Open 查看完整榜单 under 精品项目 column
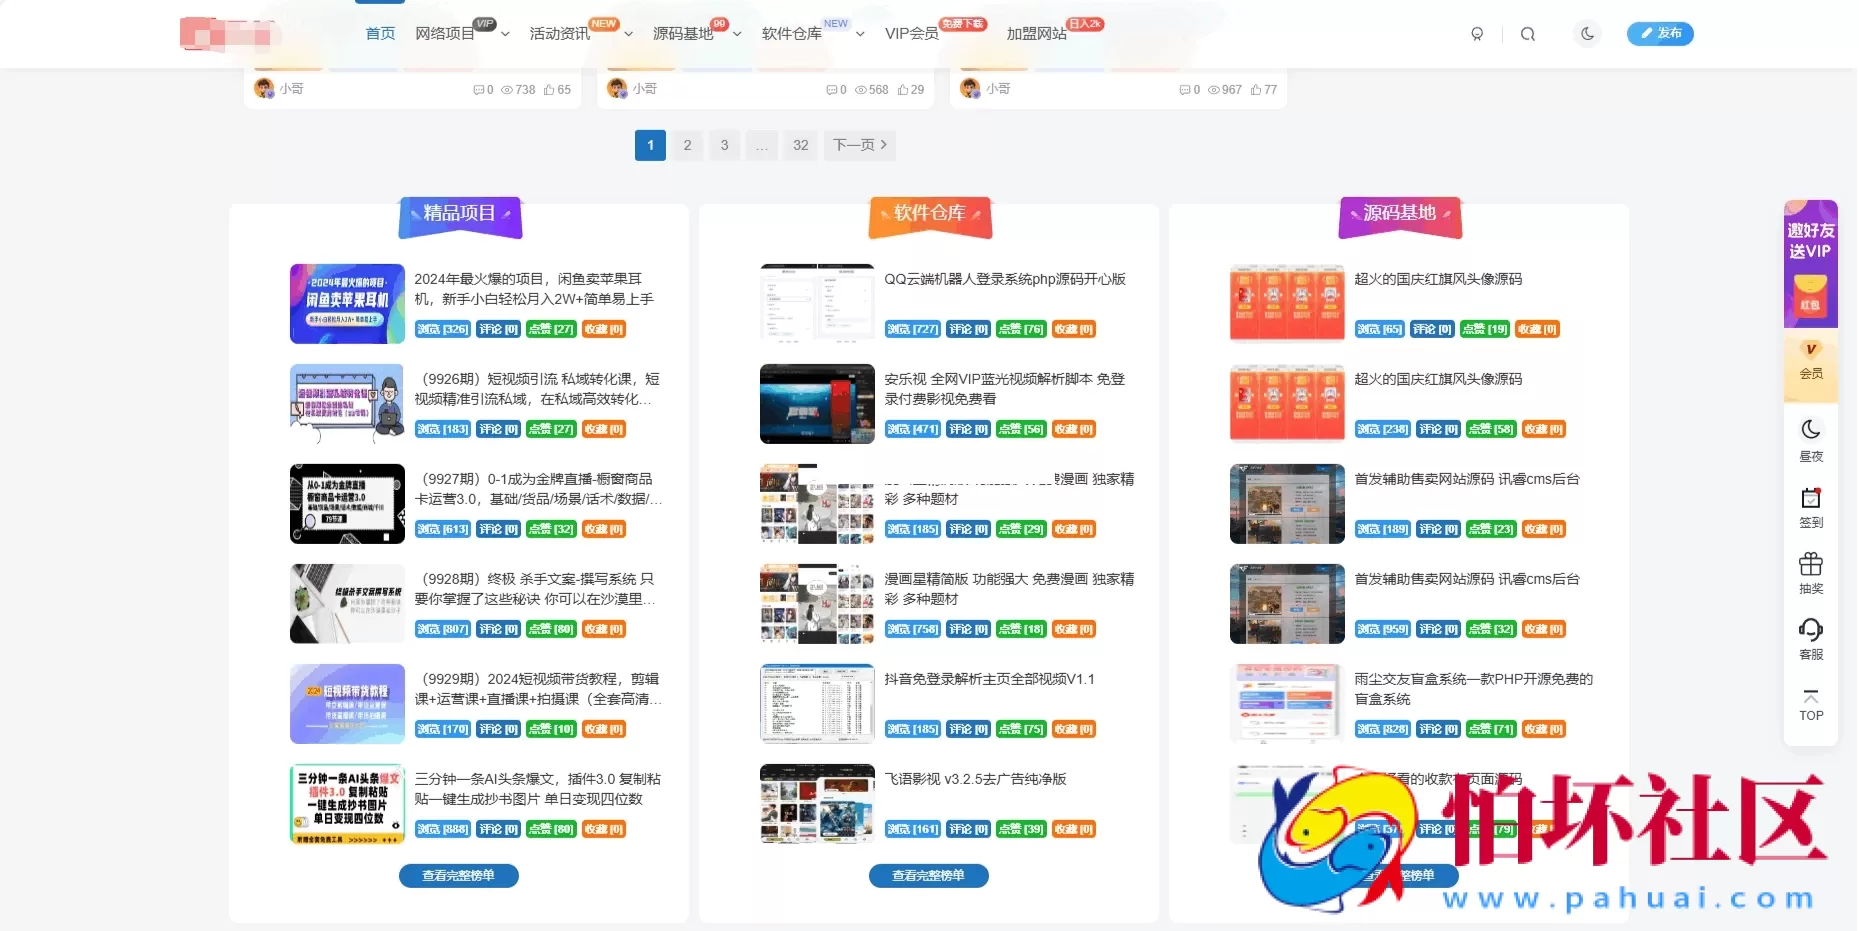The image size is (1859, 931). [459, 875]
